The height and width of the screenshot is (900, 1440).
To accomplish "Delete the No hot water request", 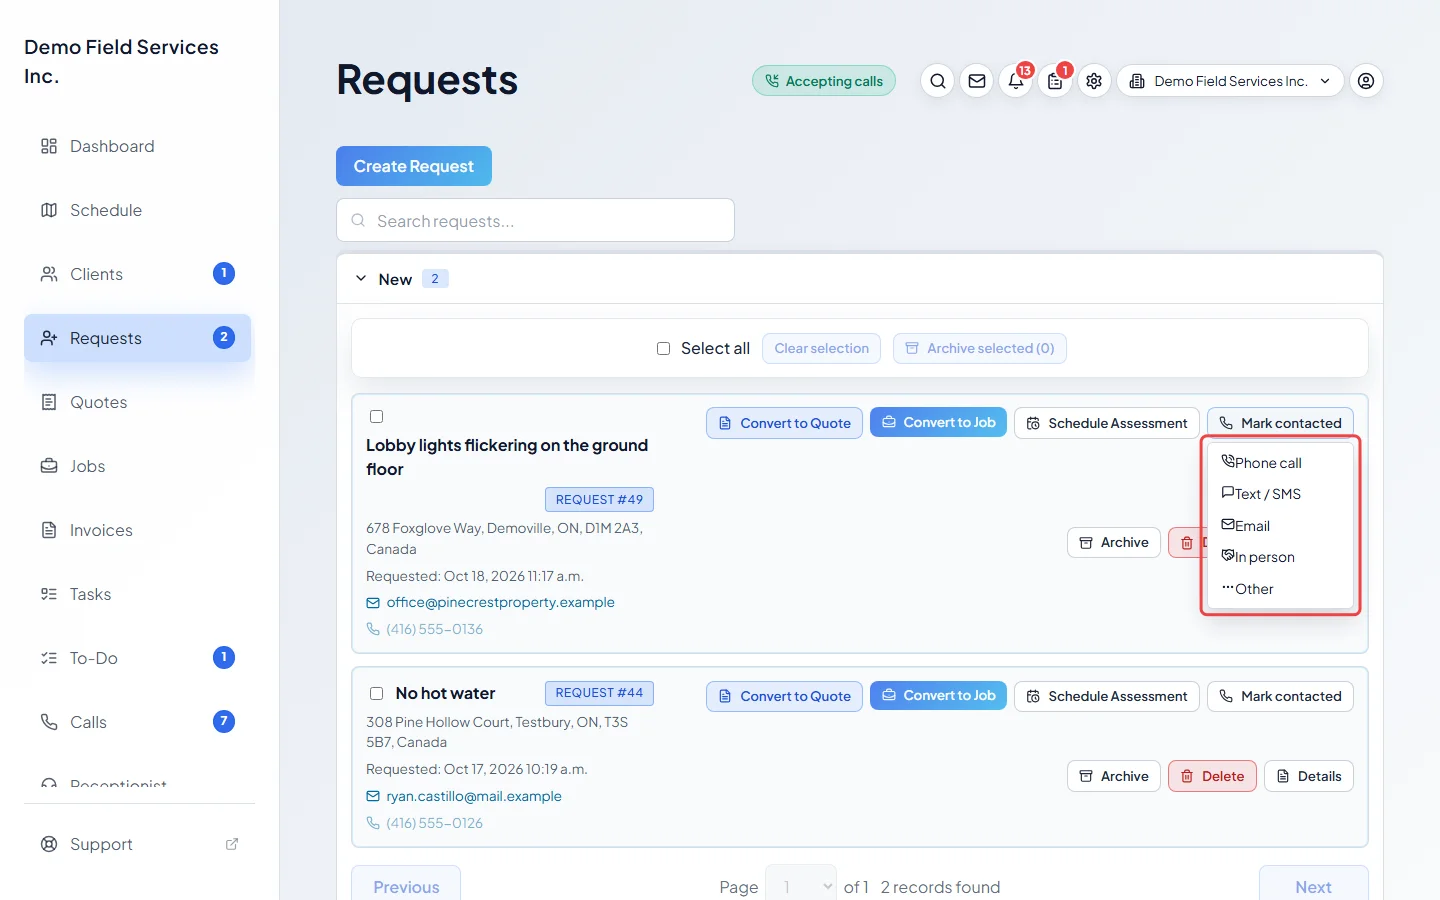I will (1212, 776).
